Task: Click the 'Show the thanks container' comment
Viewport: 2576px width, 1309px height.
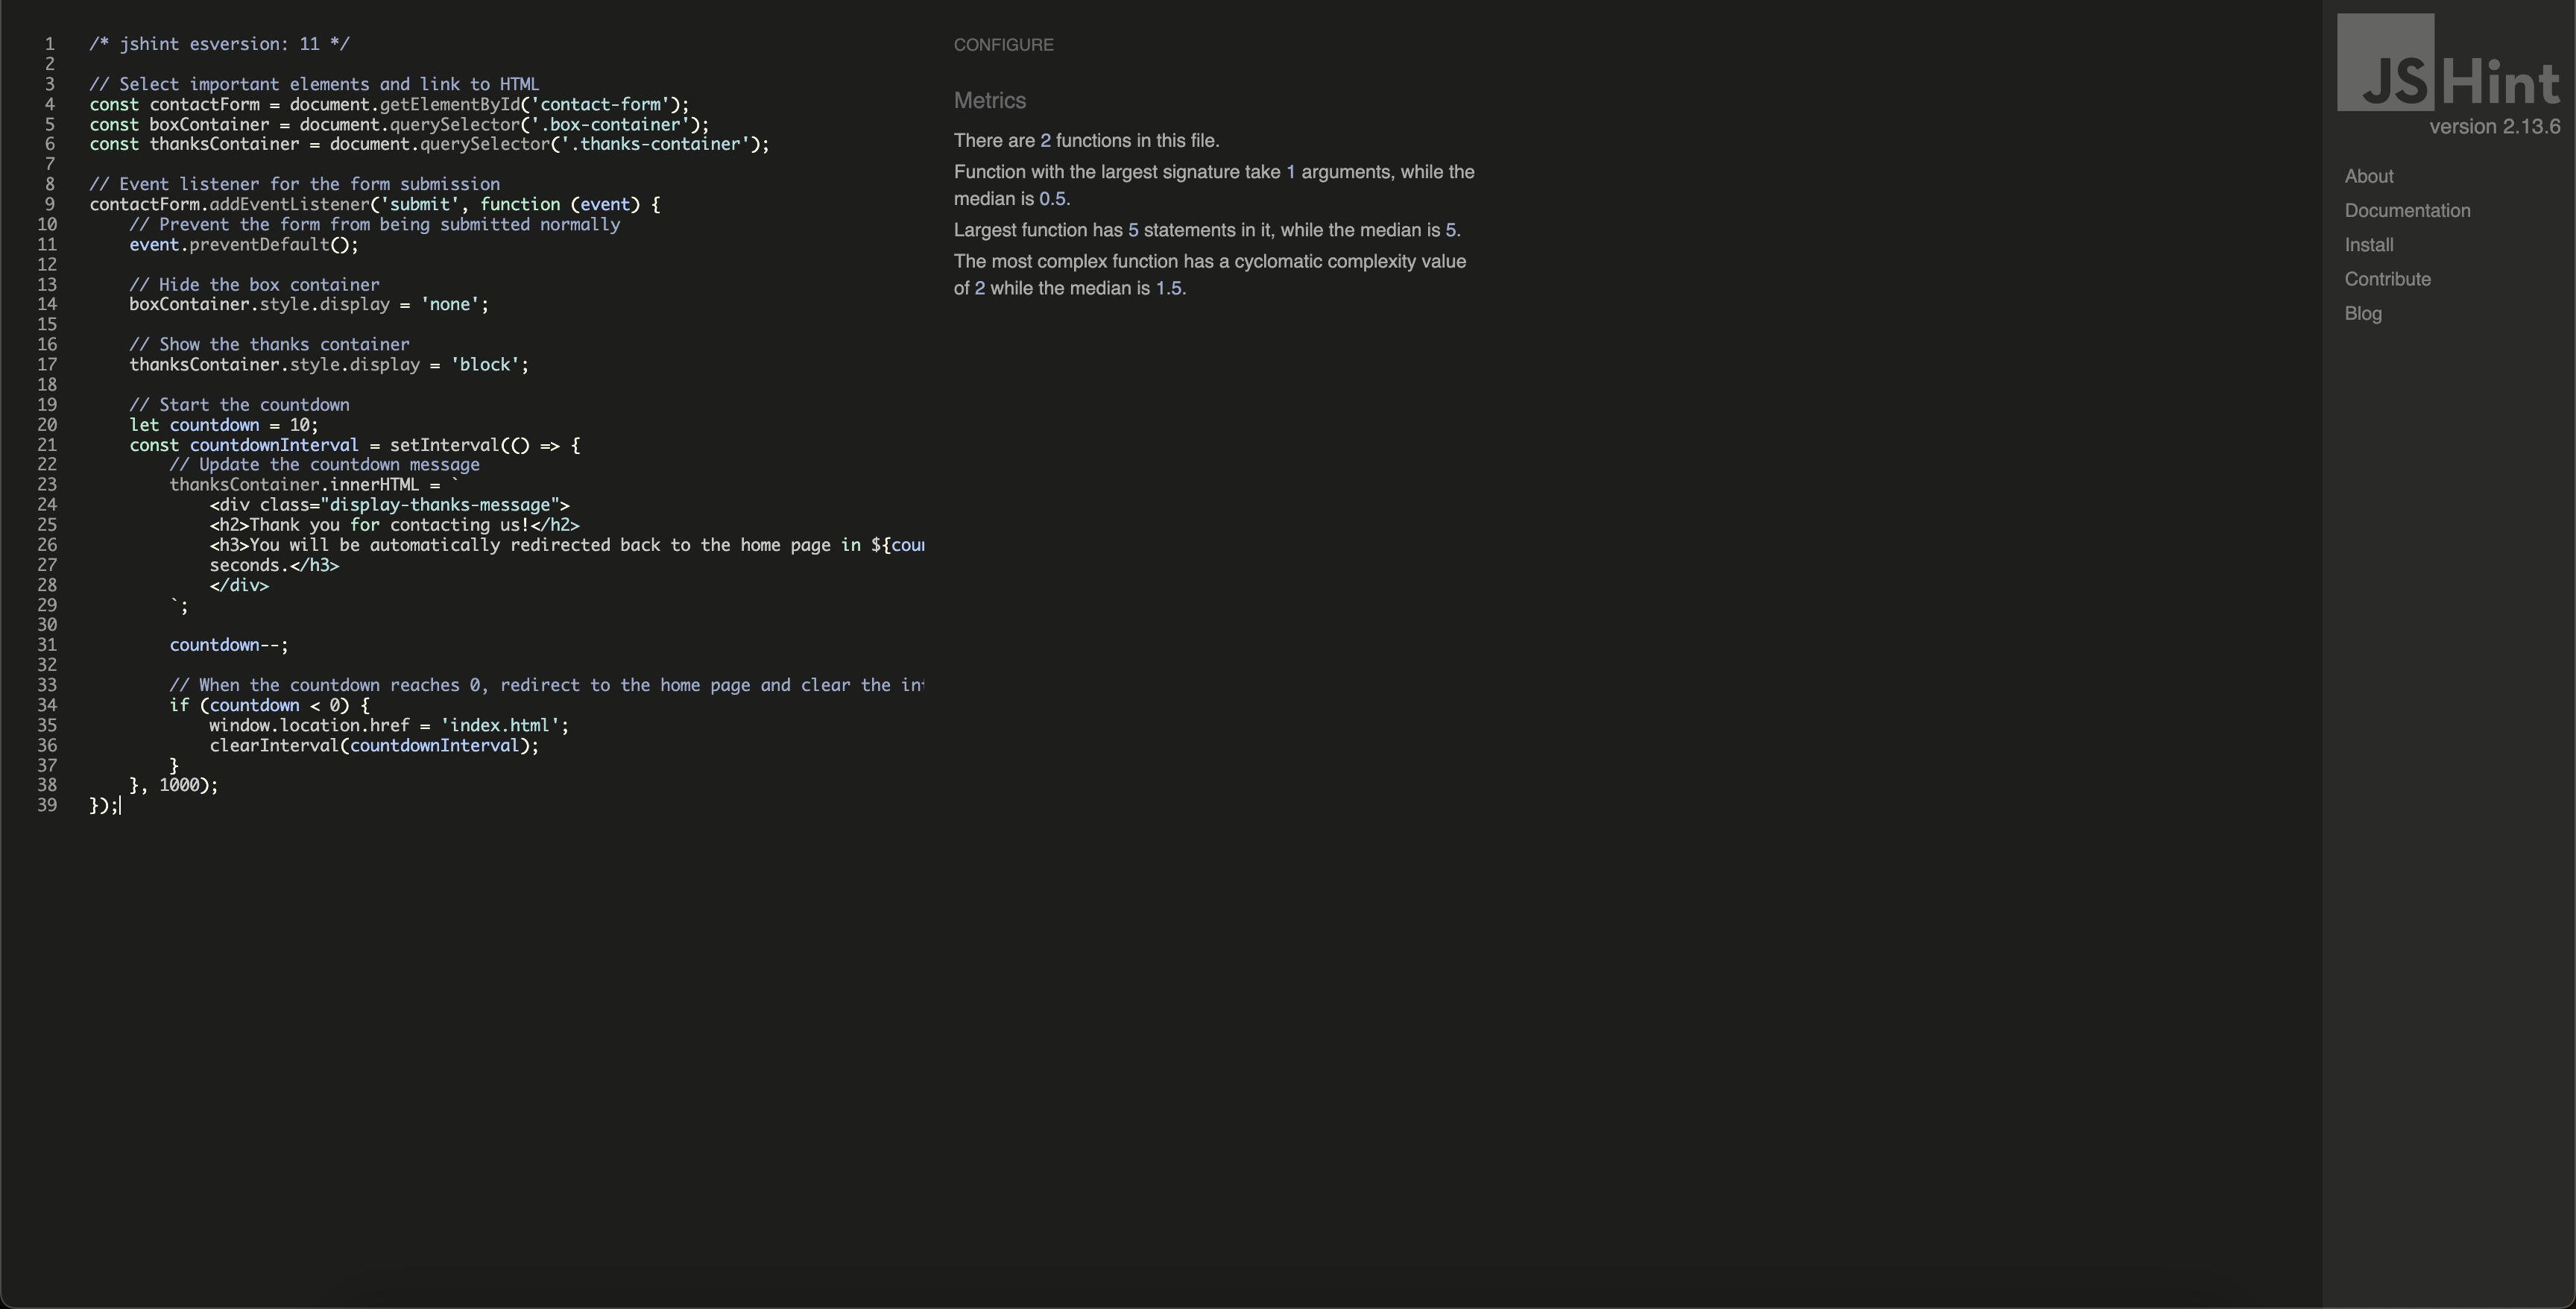Action: click(269, 344)
